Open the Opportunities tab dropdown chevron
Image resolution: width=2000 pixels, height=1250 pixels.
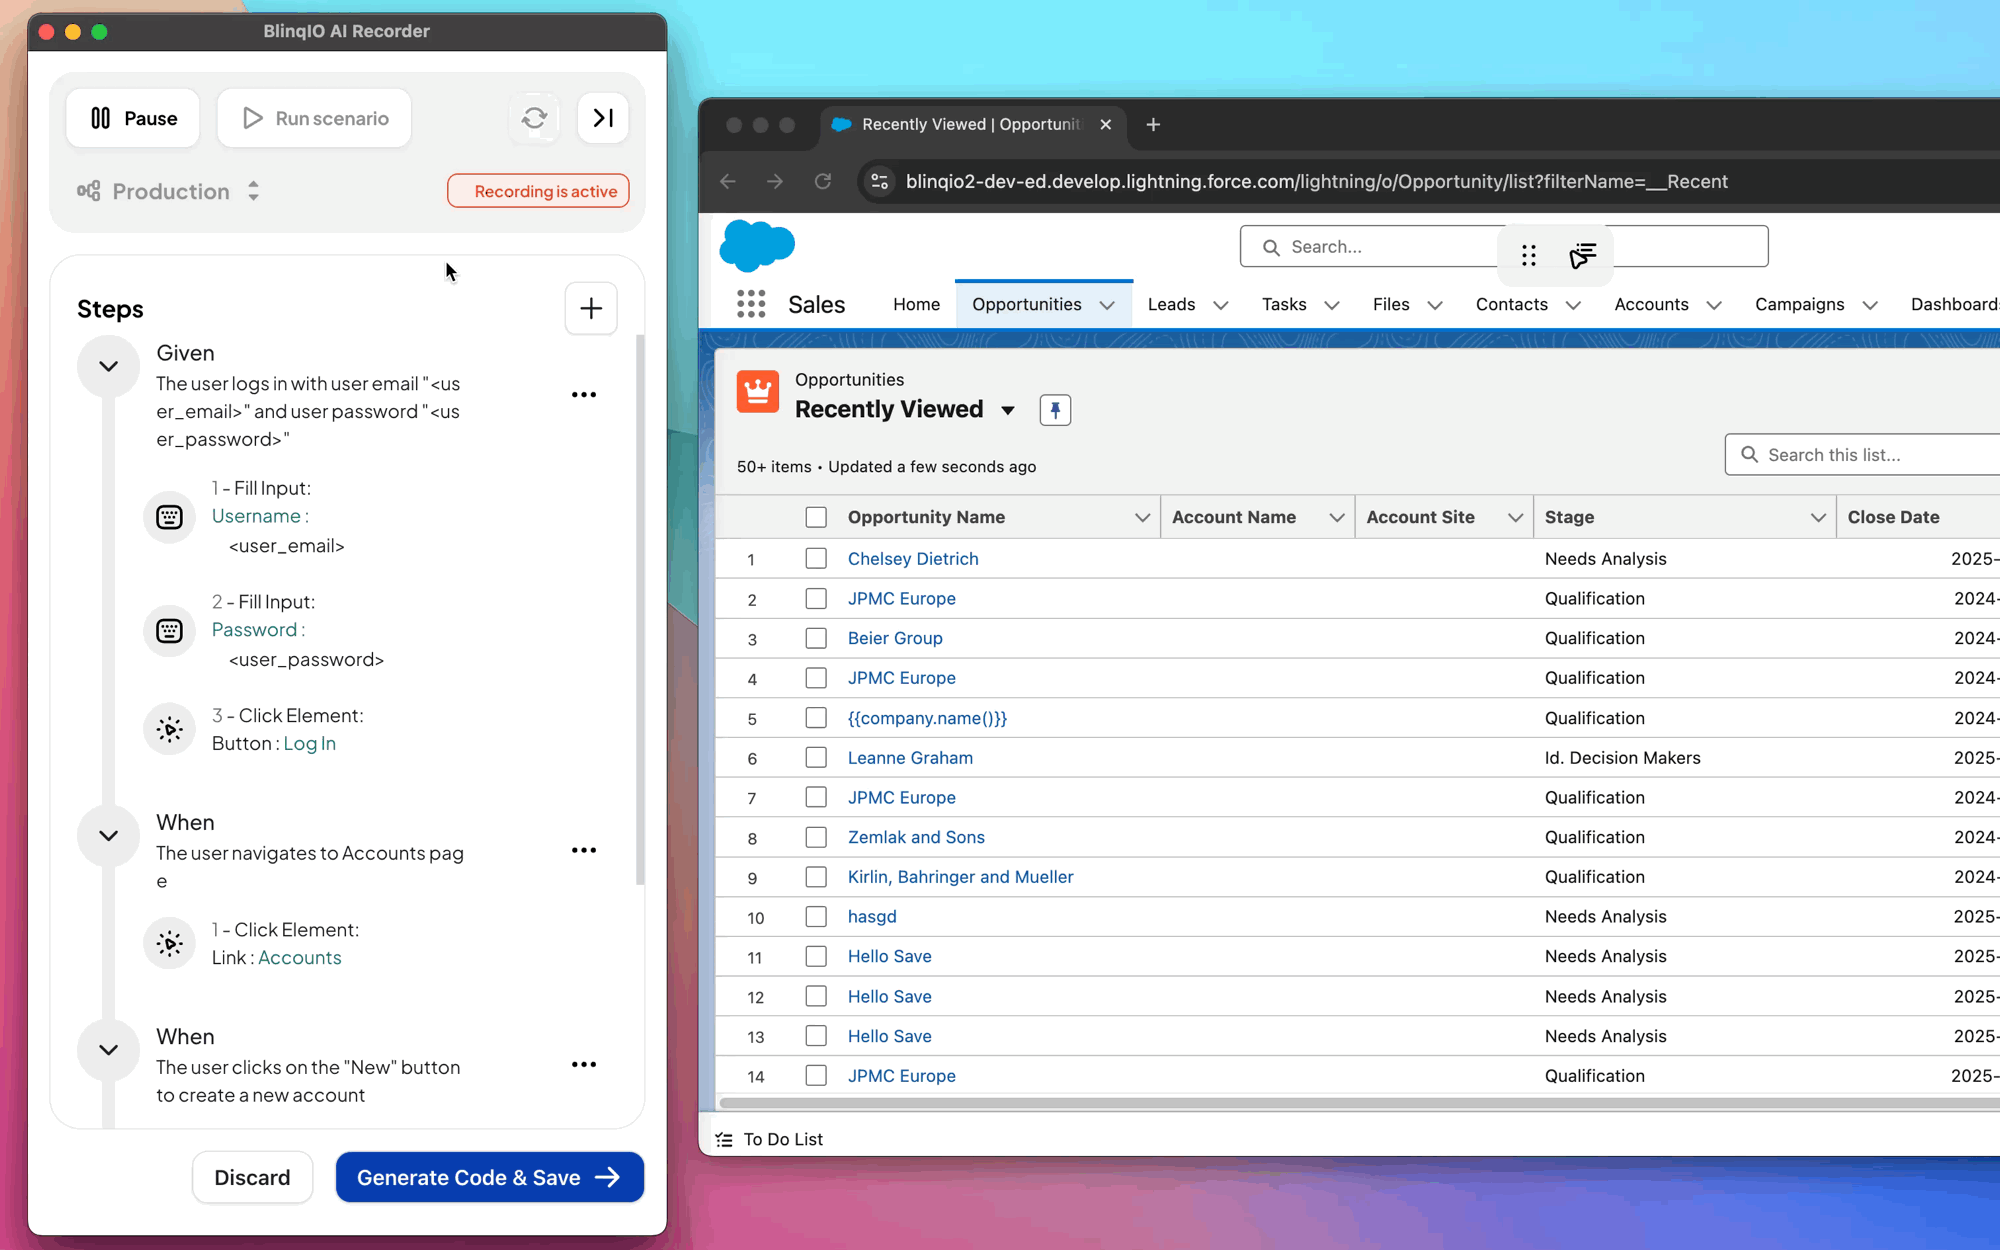(1107, 305)
